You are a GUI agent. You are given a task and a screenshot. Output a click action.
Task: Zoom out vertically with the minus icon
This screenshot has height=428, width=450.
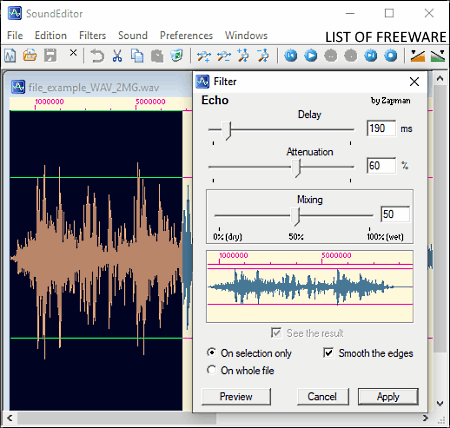pos(263,56)
